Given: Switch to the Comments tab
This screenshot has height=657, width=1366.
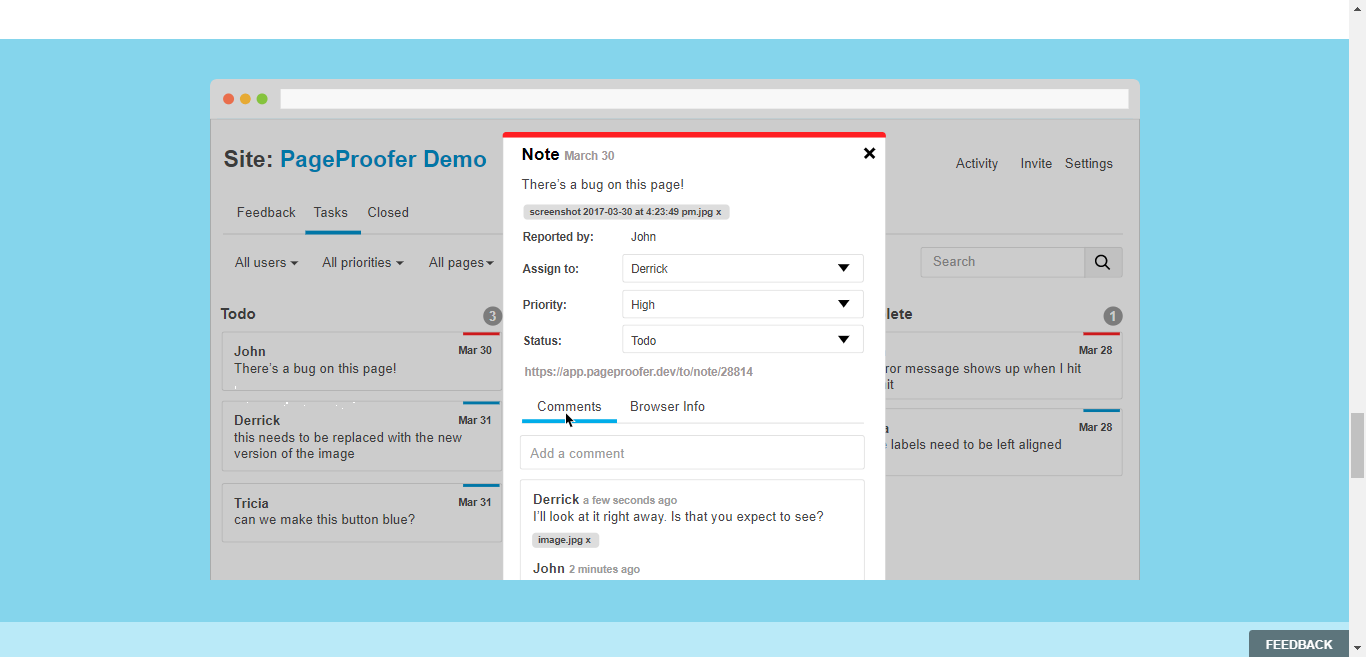Looking at the screenshot, I should click(x=569, y=406).
